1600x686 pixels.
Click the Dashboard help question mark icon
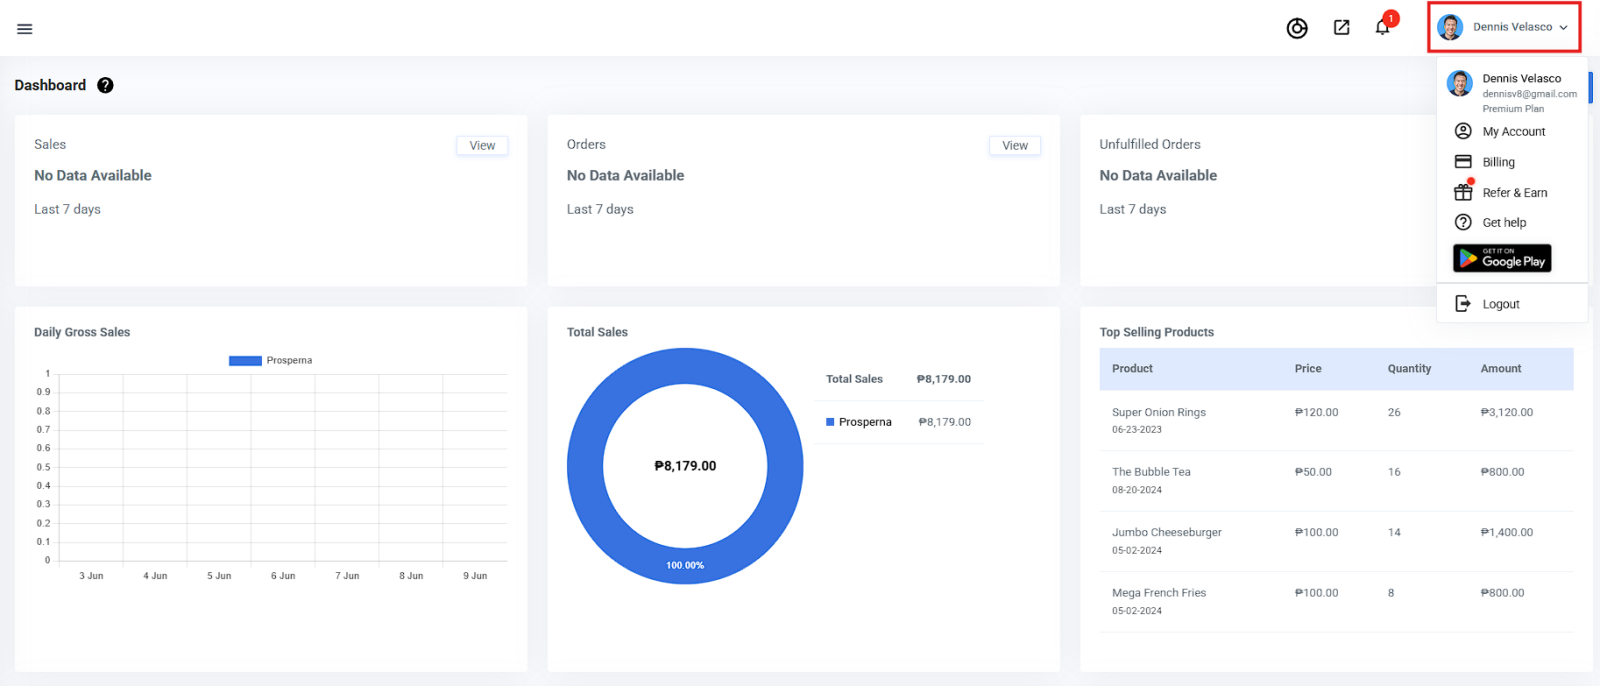coord(105,85)
